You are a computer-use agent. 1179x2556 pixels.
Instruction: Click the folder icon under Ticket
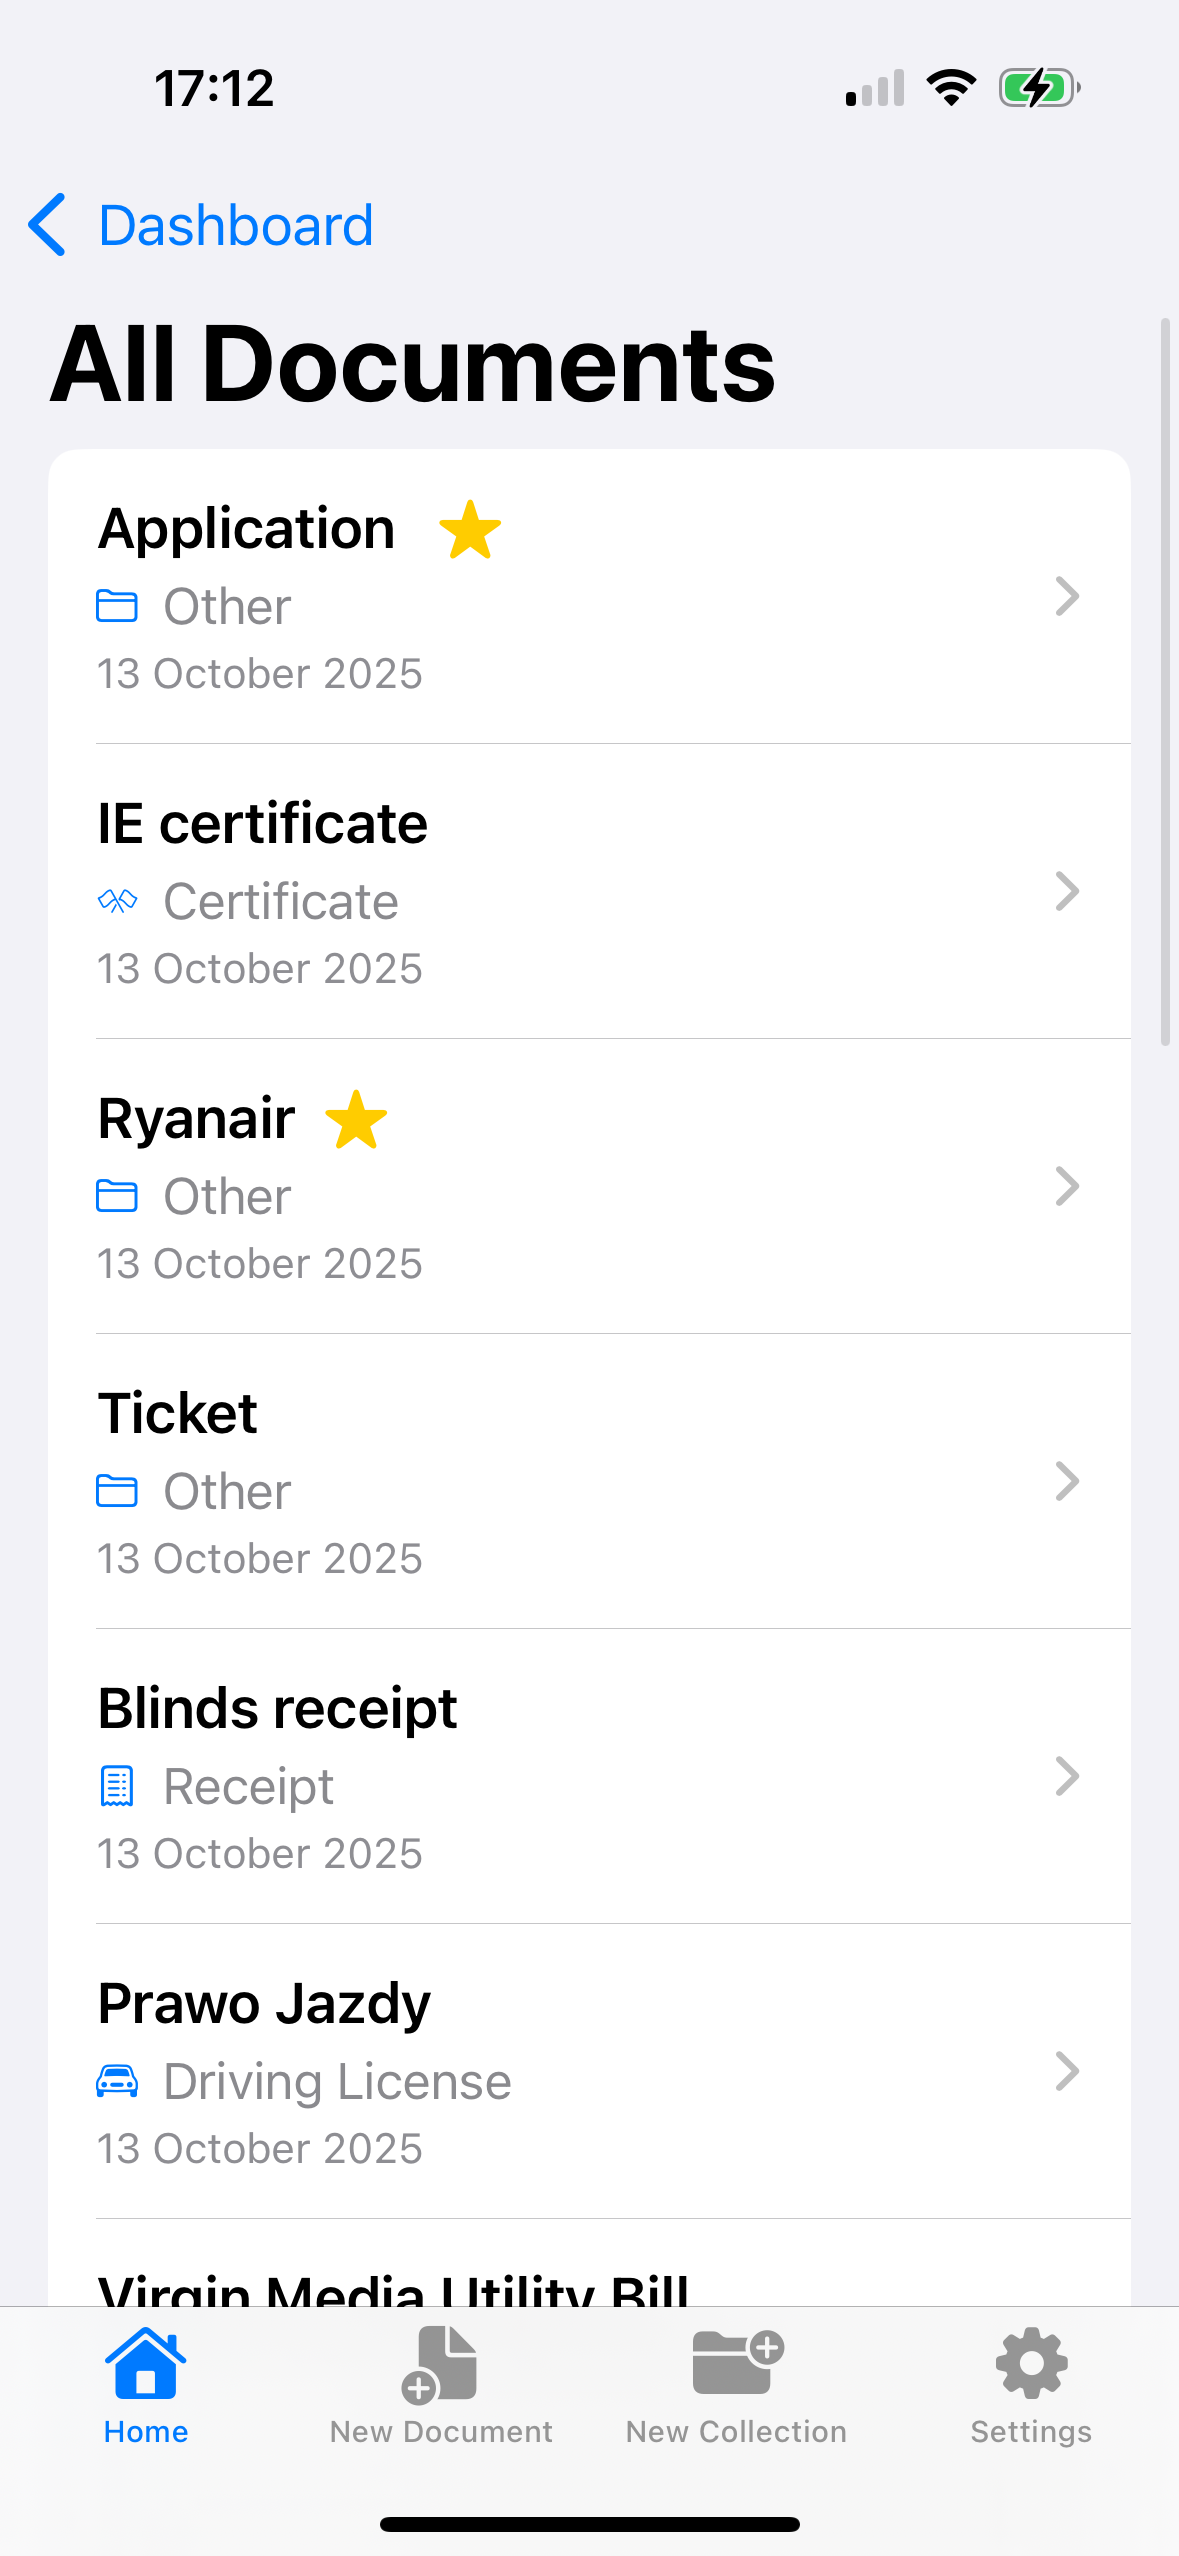tap(117, 1491)
